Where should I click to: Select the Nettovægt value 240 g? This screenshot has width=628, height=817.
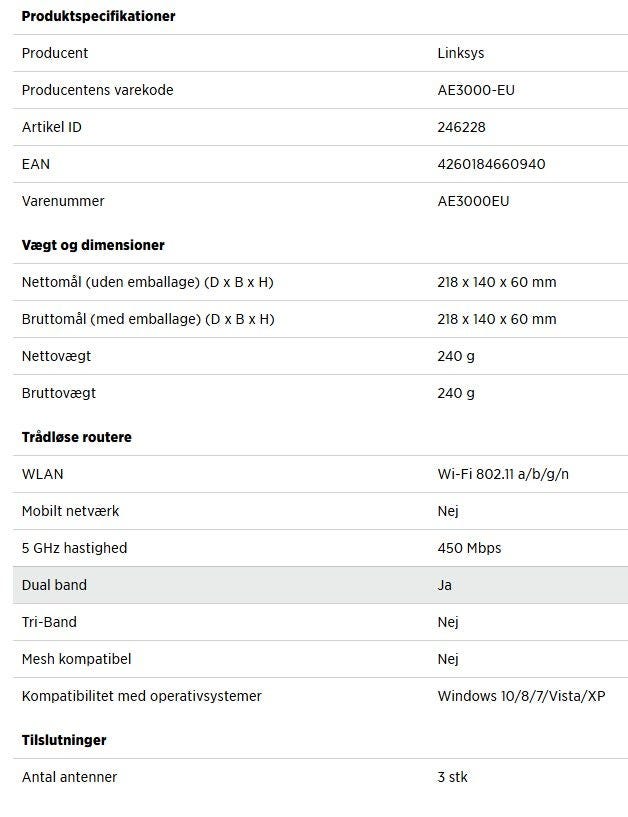tap(456, 356)
